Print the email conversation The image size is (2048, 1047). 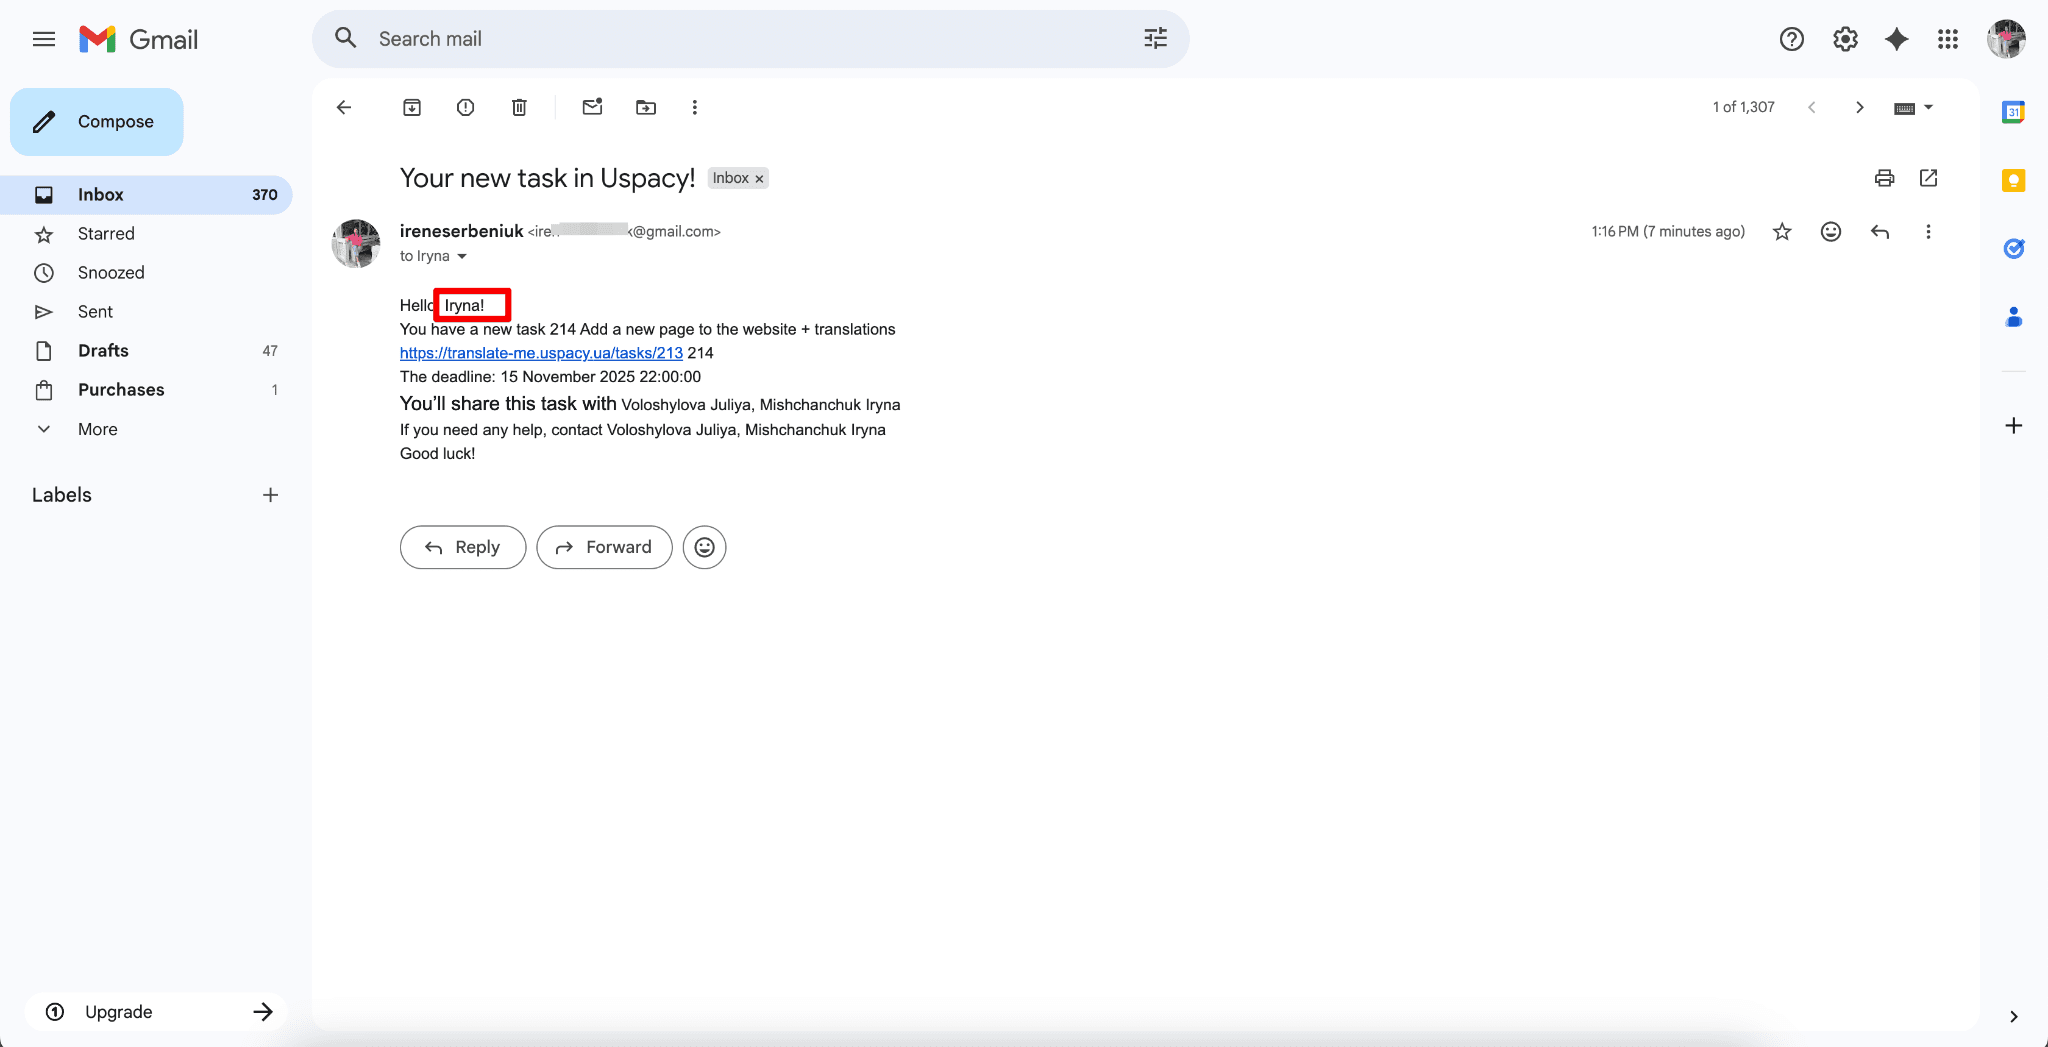pos(1884,178)
